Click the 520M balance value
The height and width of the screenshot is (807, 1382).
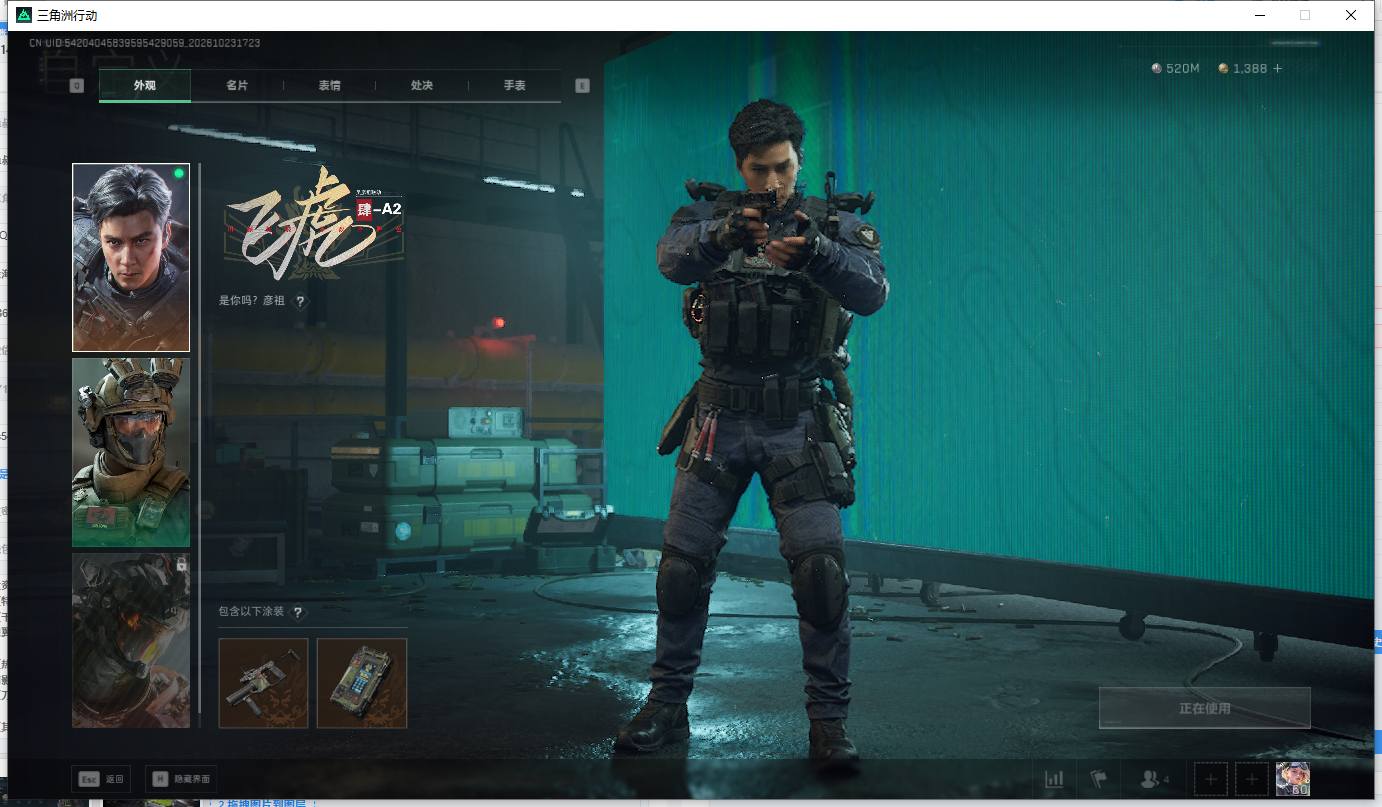[1183, 69]
